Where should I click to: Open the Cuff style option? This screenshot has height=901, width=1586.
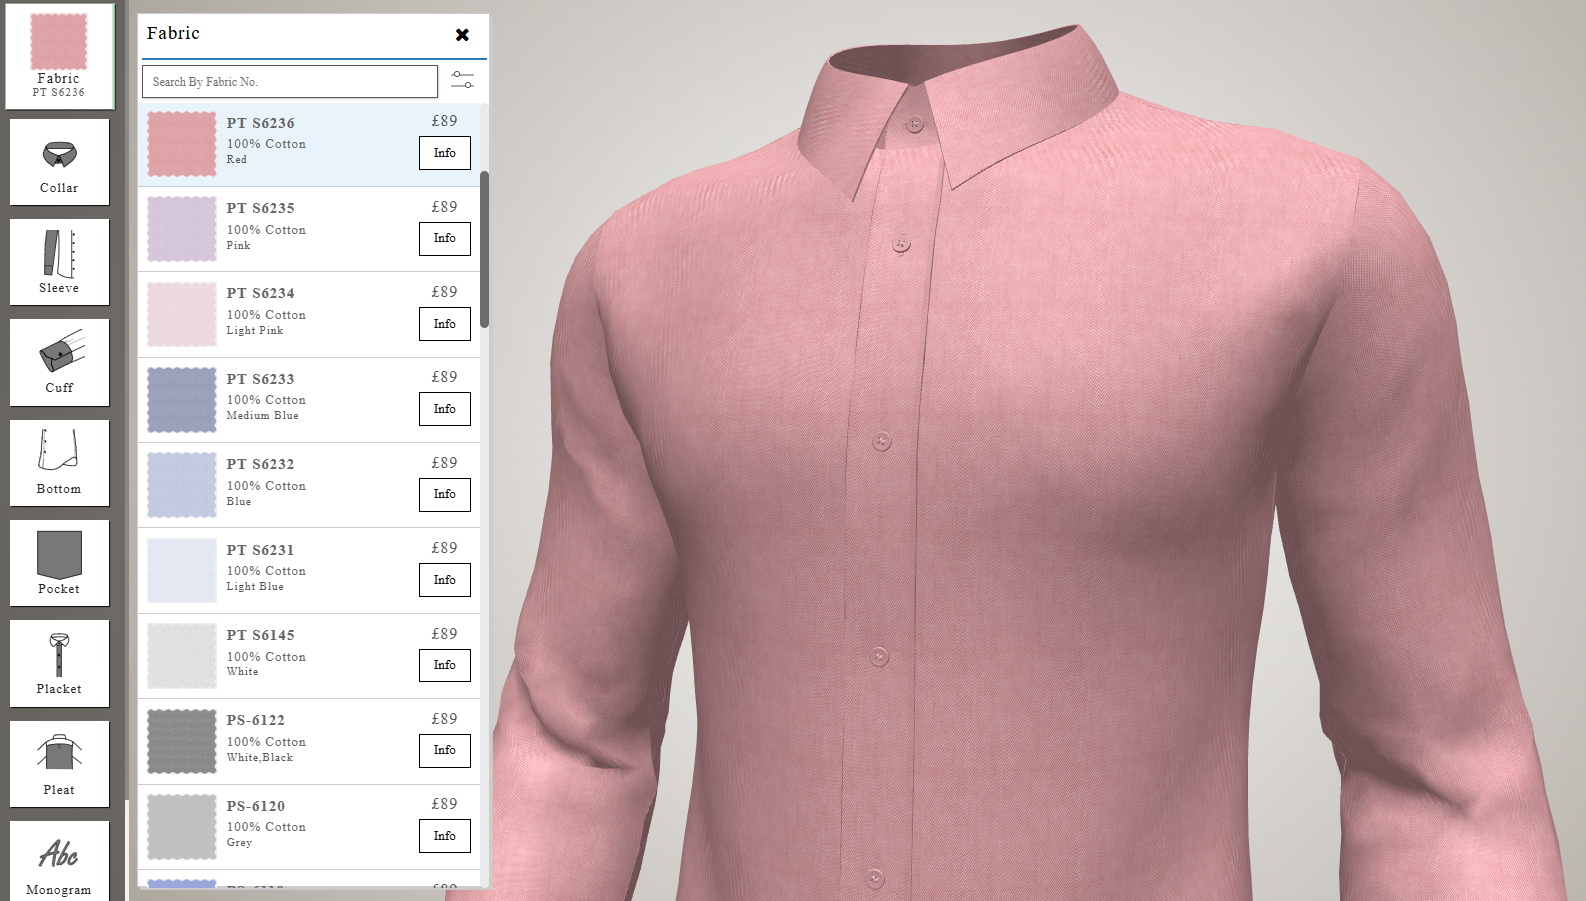pyautogui.click(x=59, y=362)
